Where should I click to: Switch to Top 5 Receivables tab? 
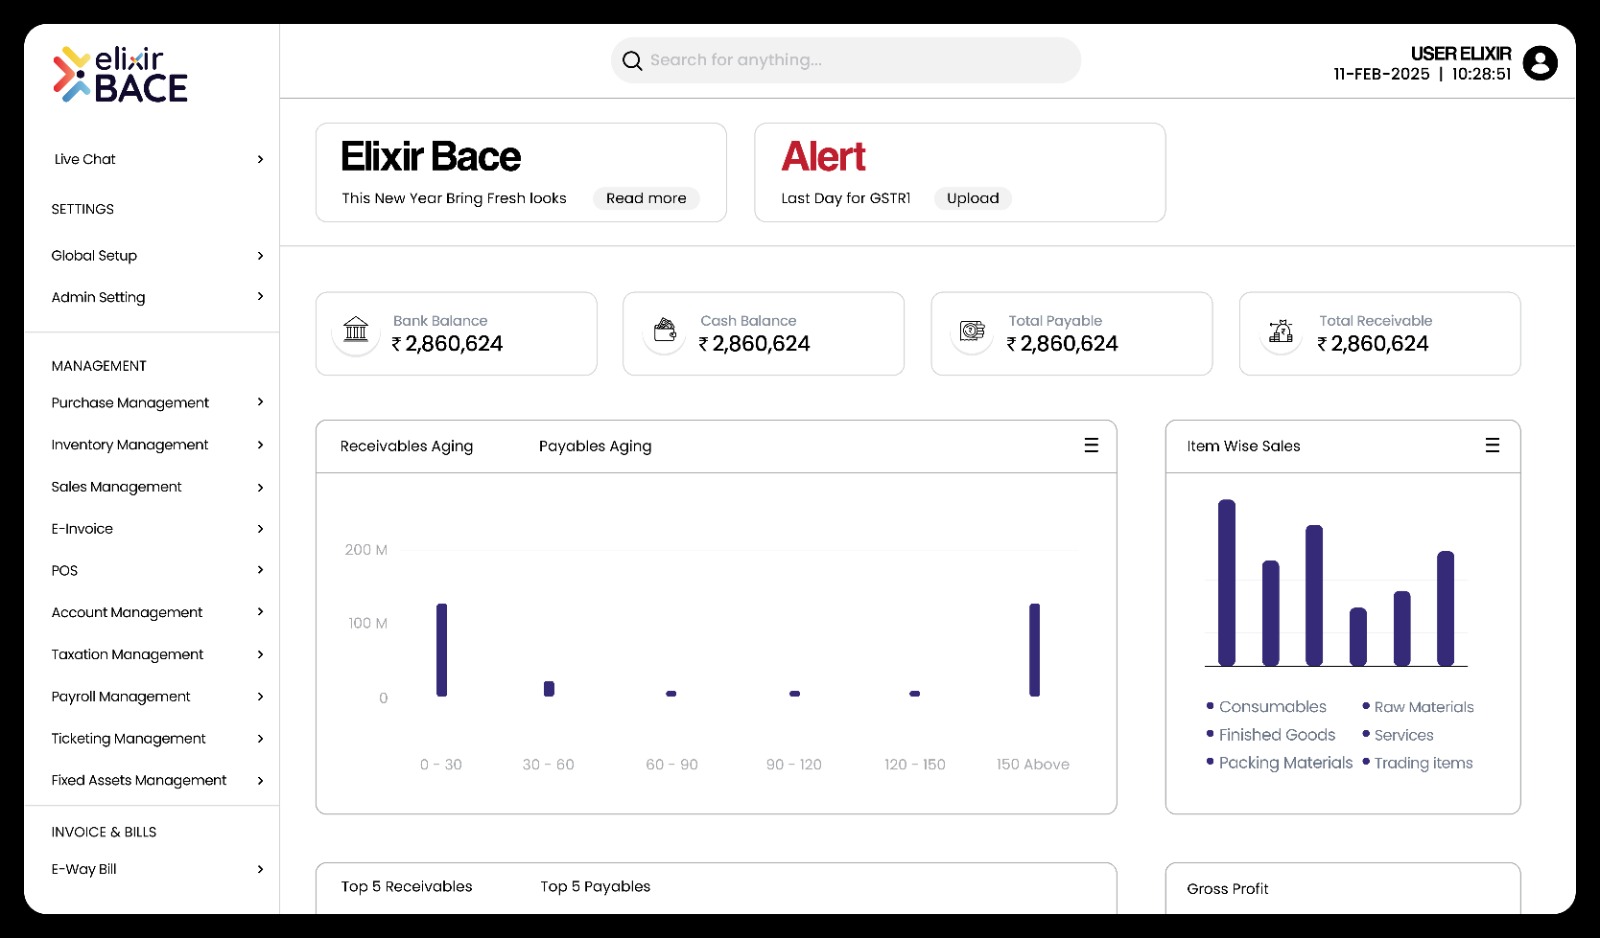[406, 886]
